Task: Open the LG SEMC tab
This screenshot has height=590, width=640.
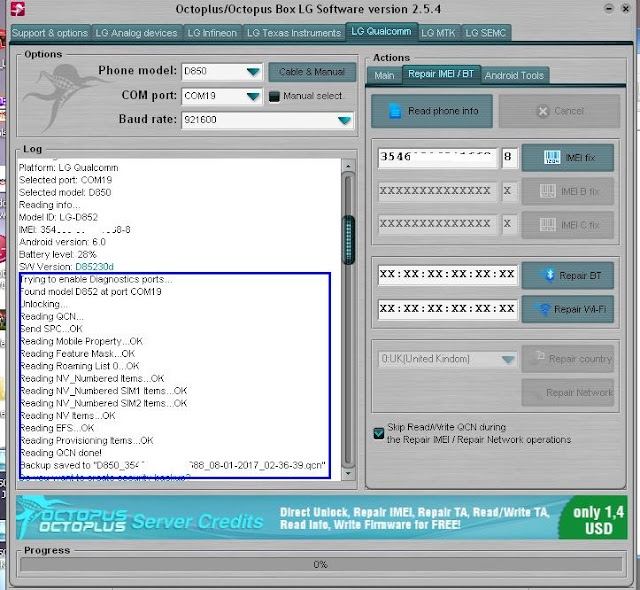Action: [485, 33]
